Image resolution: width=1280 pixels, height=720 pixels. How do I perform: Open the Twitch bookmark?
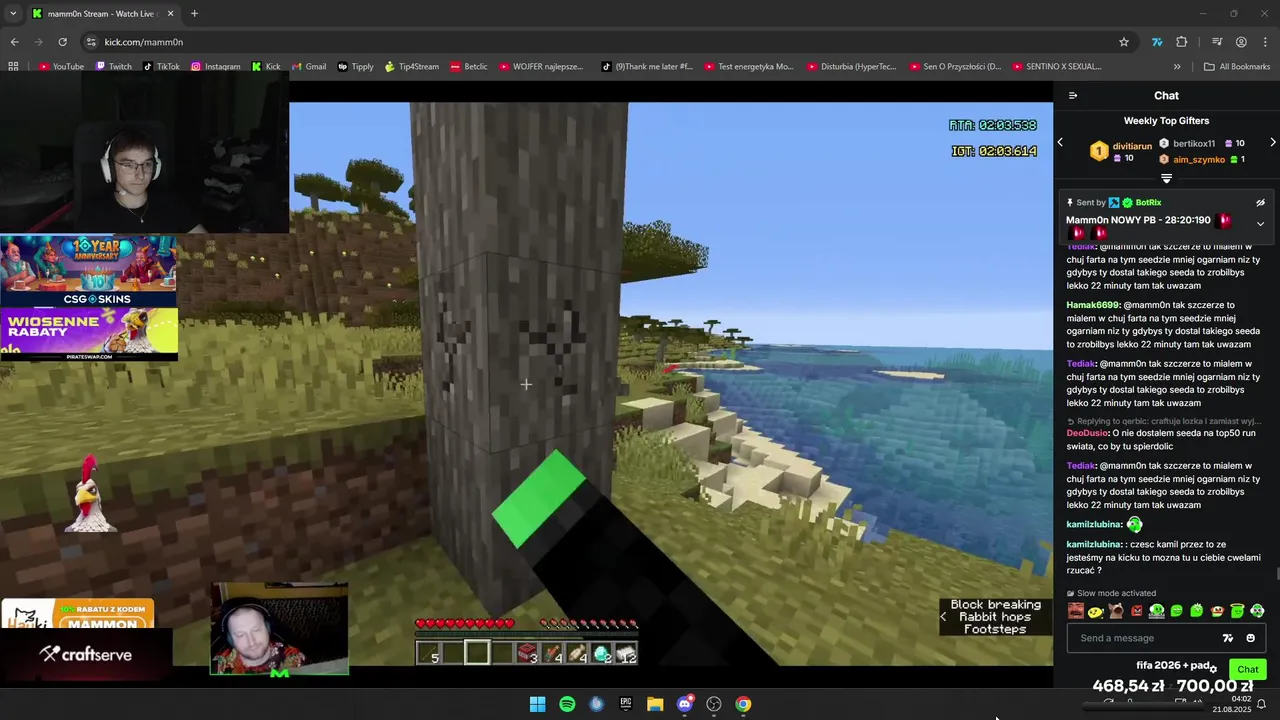pos(113,66)
